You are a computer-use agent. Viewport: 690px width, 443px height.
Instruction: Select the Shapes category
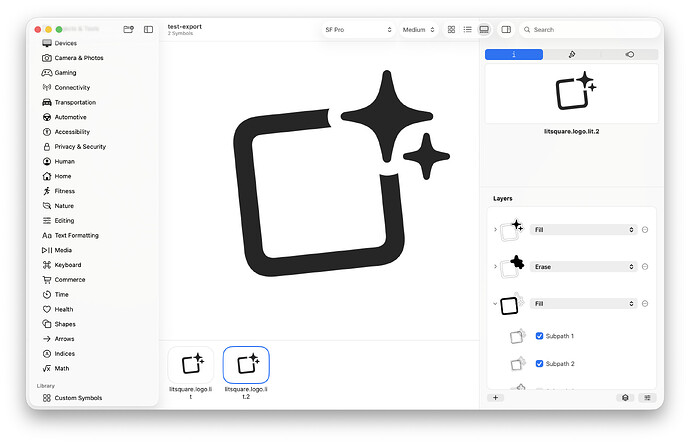click(x=59, y=324)
